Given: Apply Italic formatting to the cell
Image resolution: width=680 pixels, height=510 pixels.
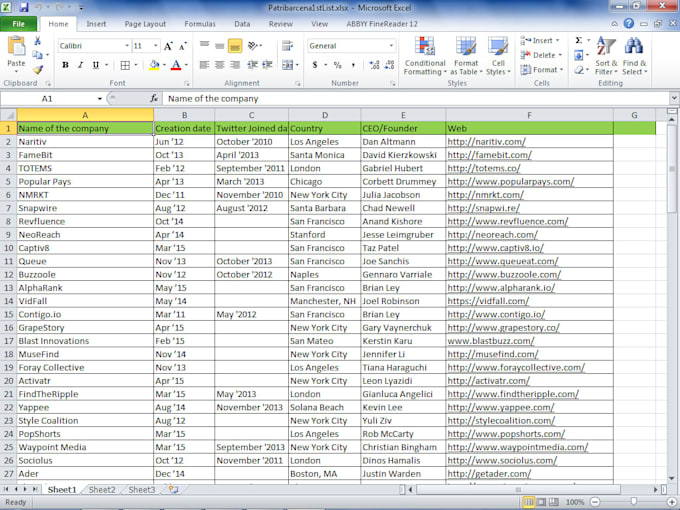Looking at the screenshot, I should pyautogui.click(x=81, y=65).
